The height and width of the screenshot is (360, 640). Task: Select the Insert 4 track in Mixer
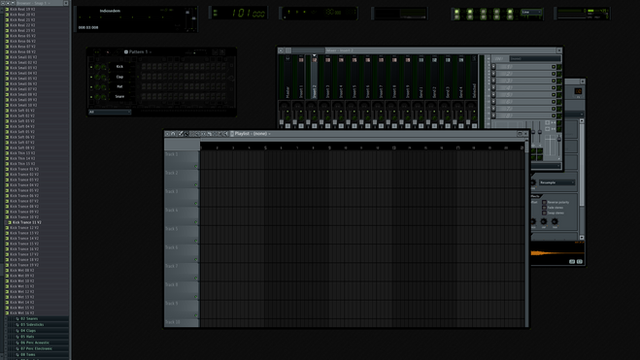(341, 78)
